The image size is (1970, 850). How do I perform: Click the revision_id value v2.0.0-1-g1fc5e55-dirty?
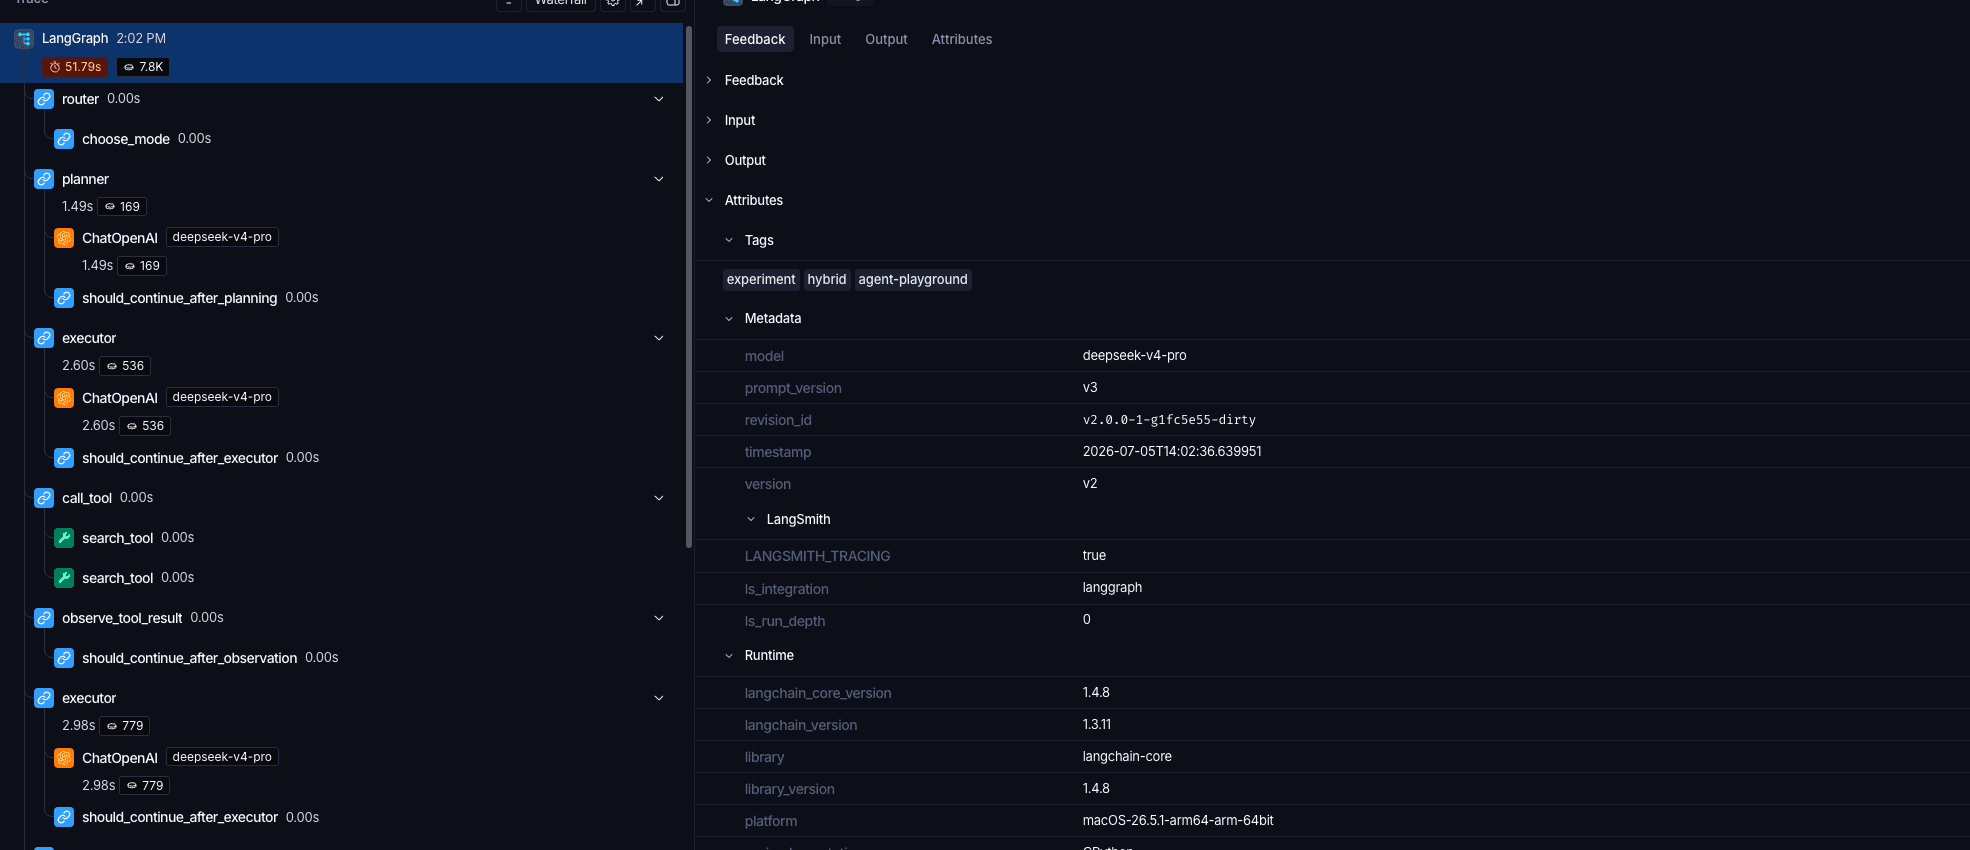[1169, 420]
